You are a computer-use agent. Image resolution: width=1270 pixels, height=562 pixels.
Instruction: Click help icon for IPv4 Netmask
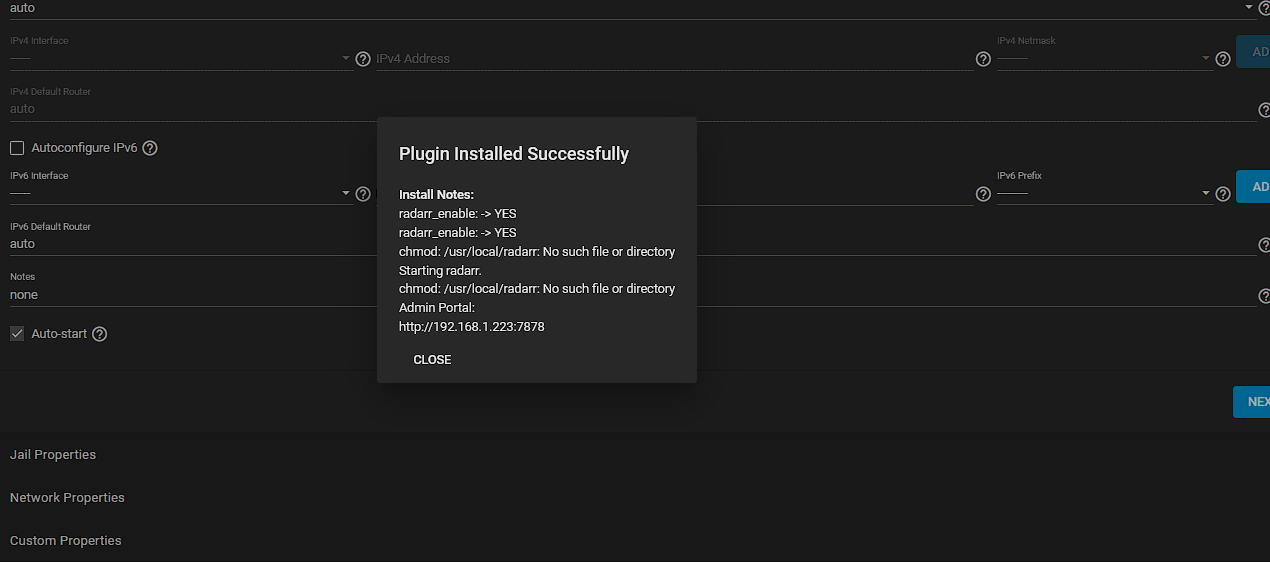(x=1222, y=59)
